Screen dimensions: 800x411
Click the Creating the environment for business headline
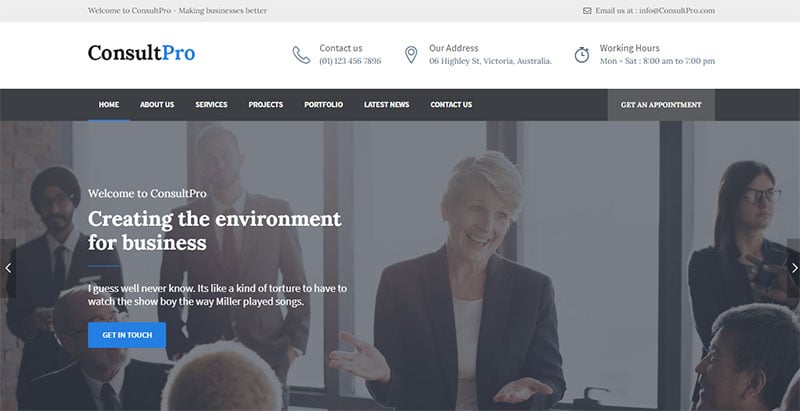215,230
